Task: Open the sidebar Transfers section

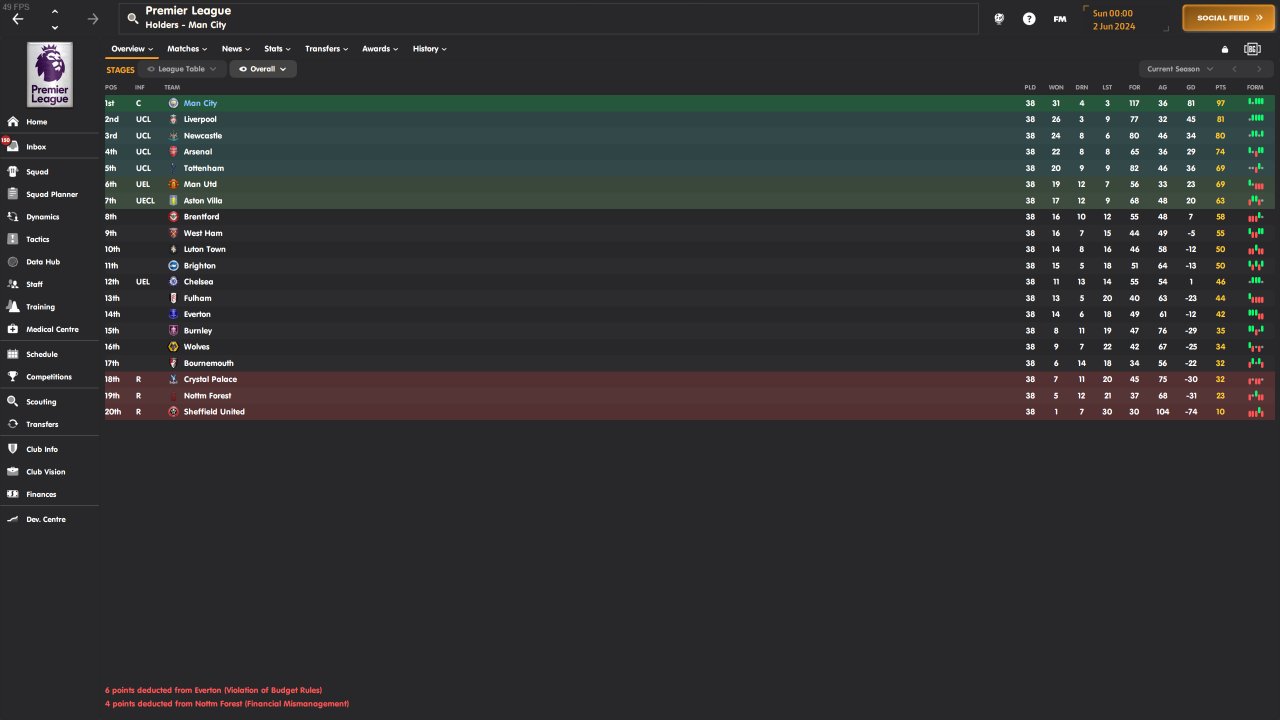Action: 42,424
